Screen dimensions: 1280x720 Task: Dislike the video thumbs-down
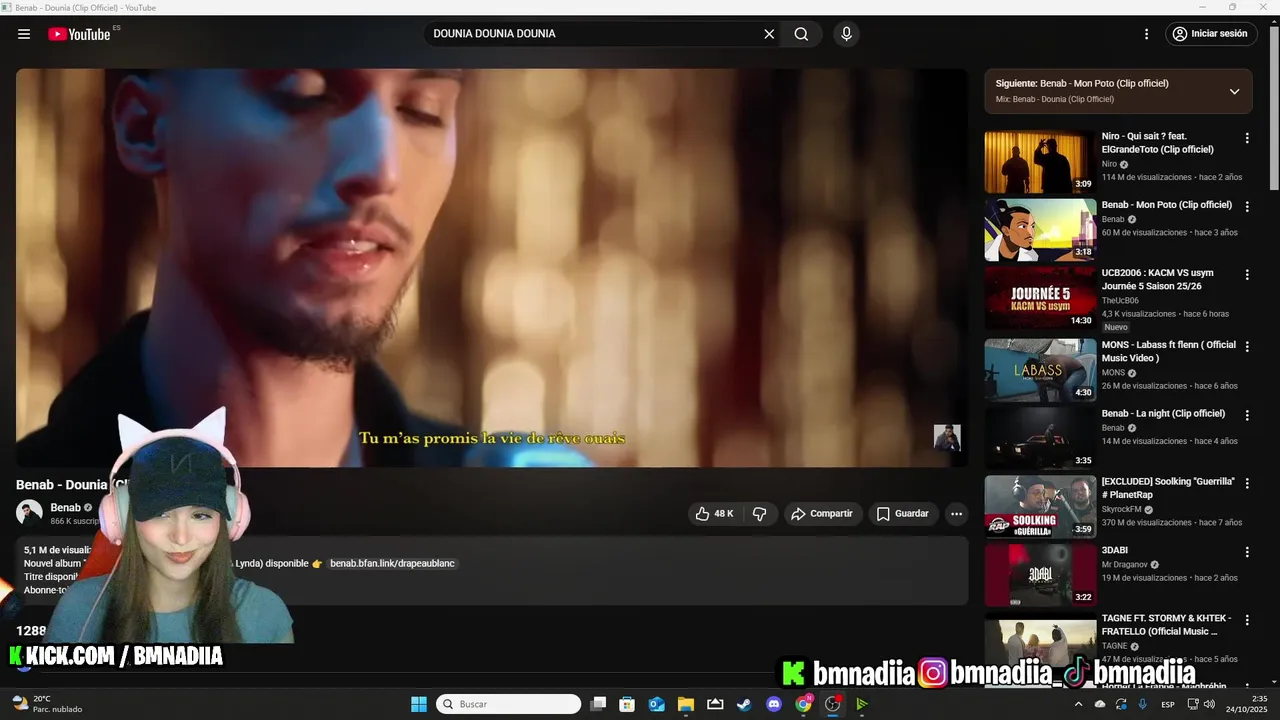760,514
